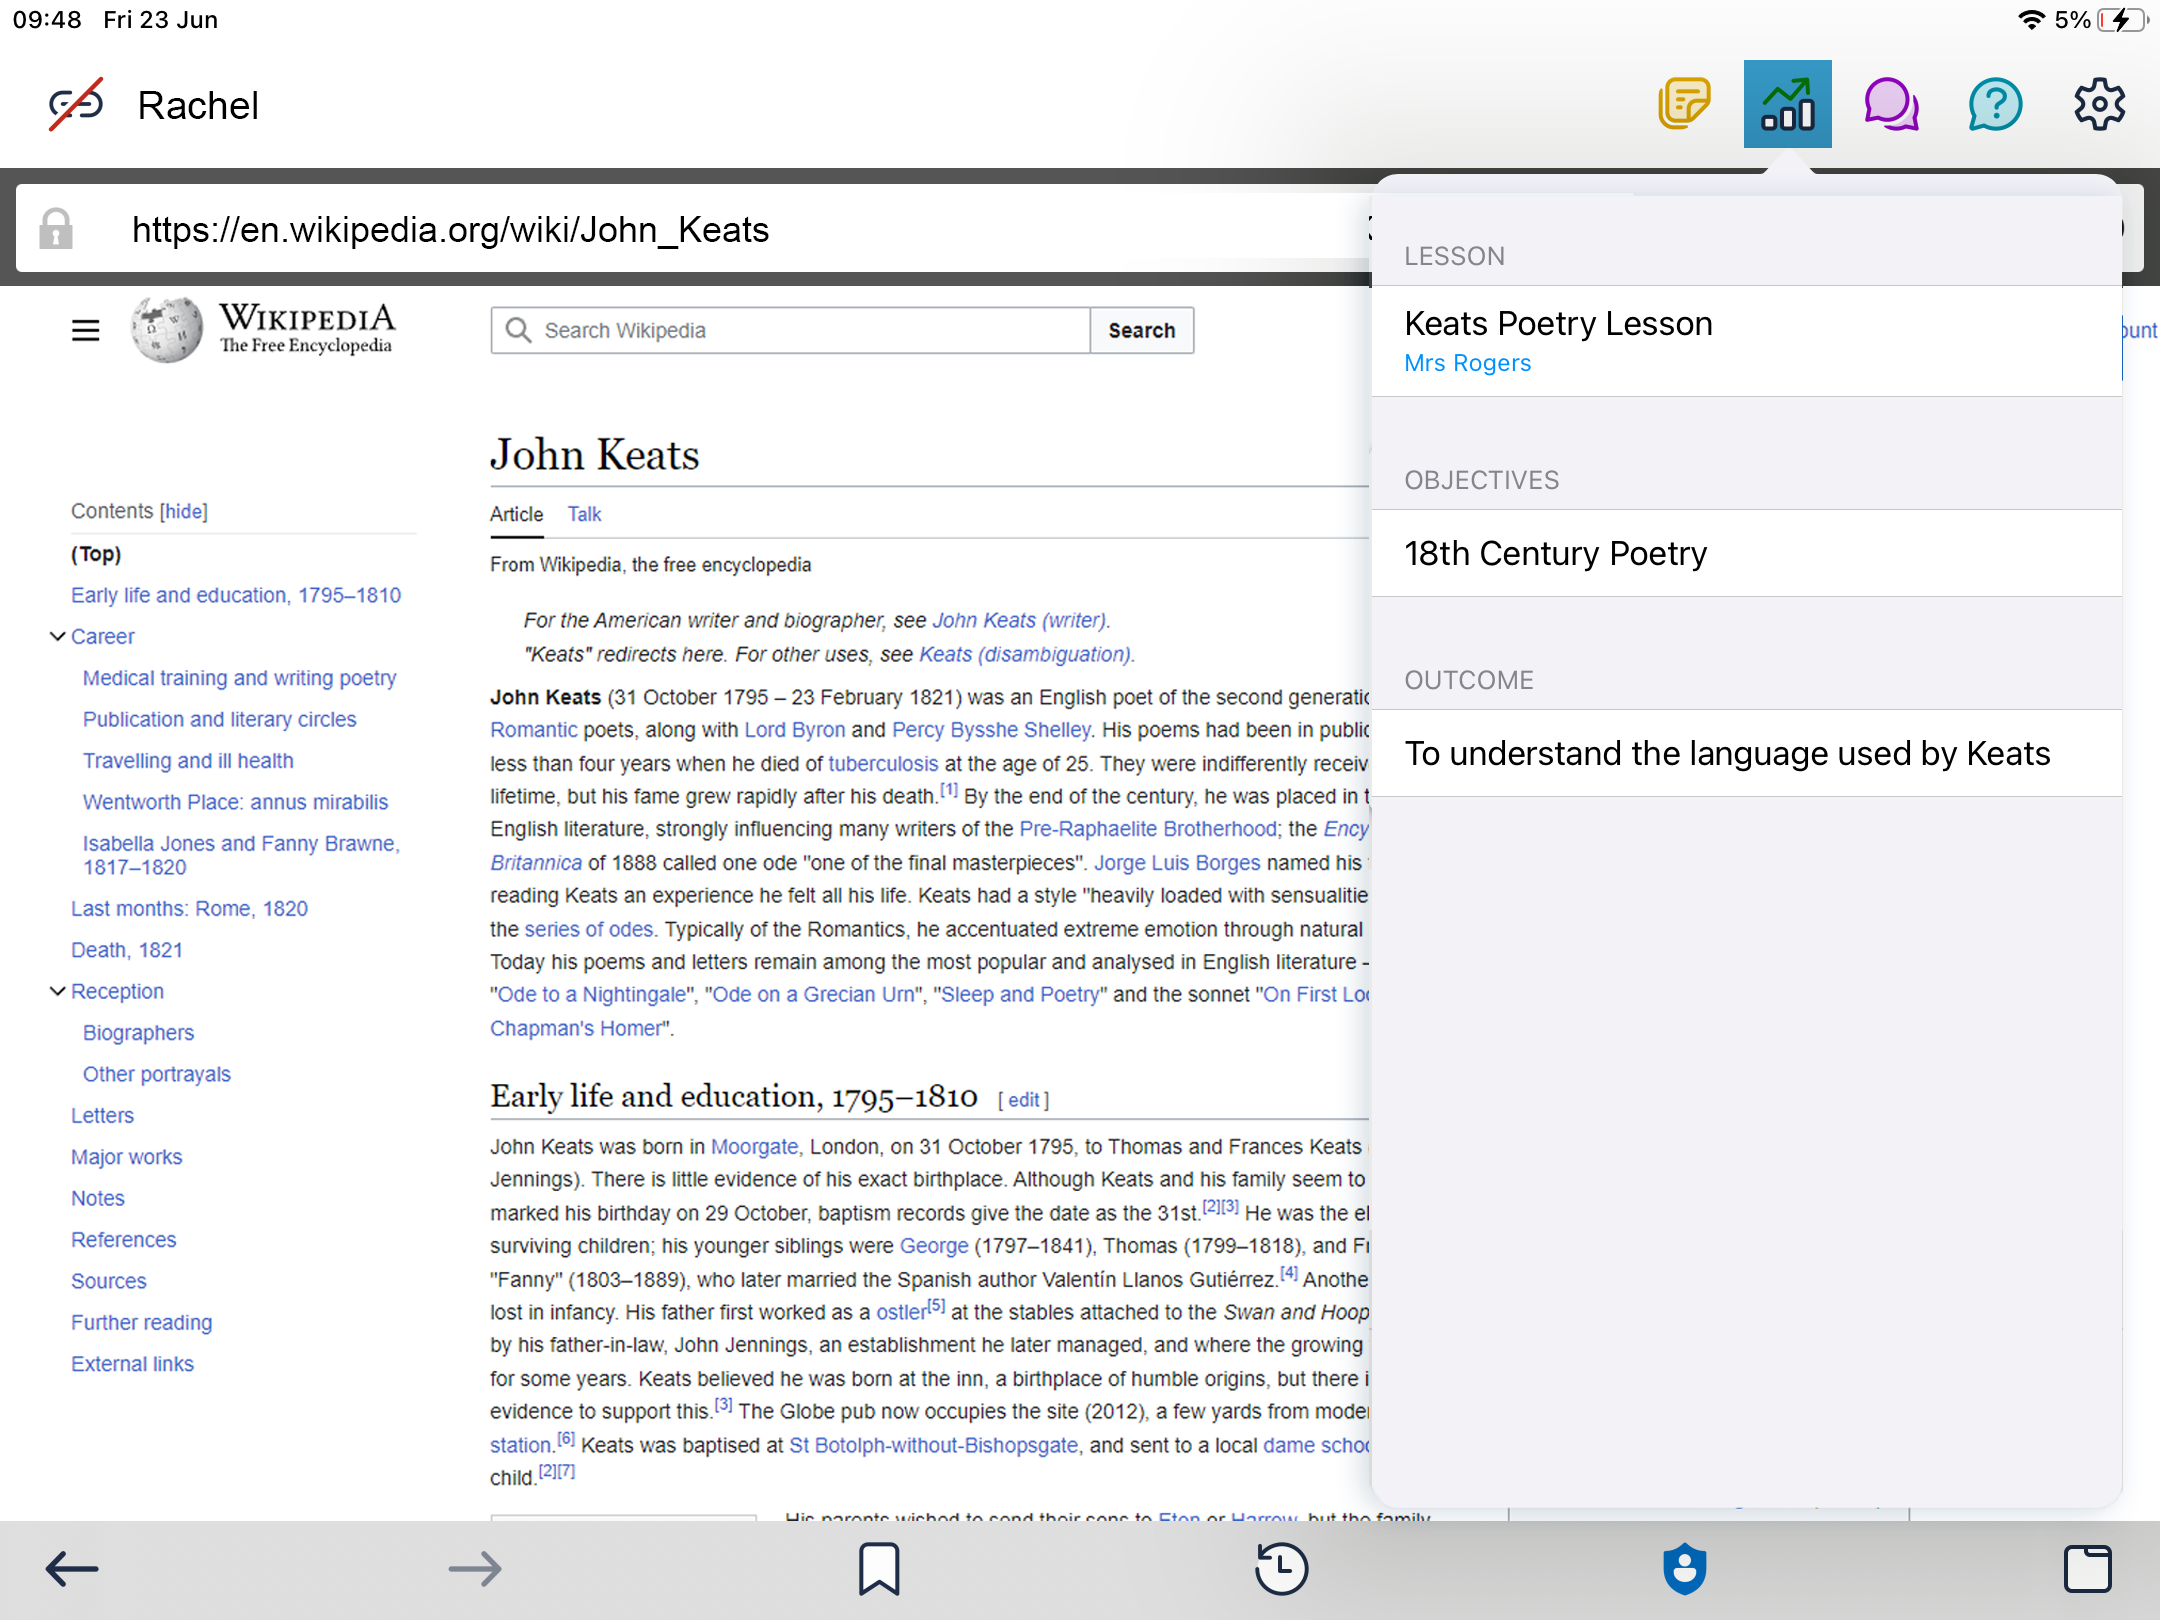Open the Lord Byron link
The image size is (2160, 1620).
pos(795,730)
